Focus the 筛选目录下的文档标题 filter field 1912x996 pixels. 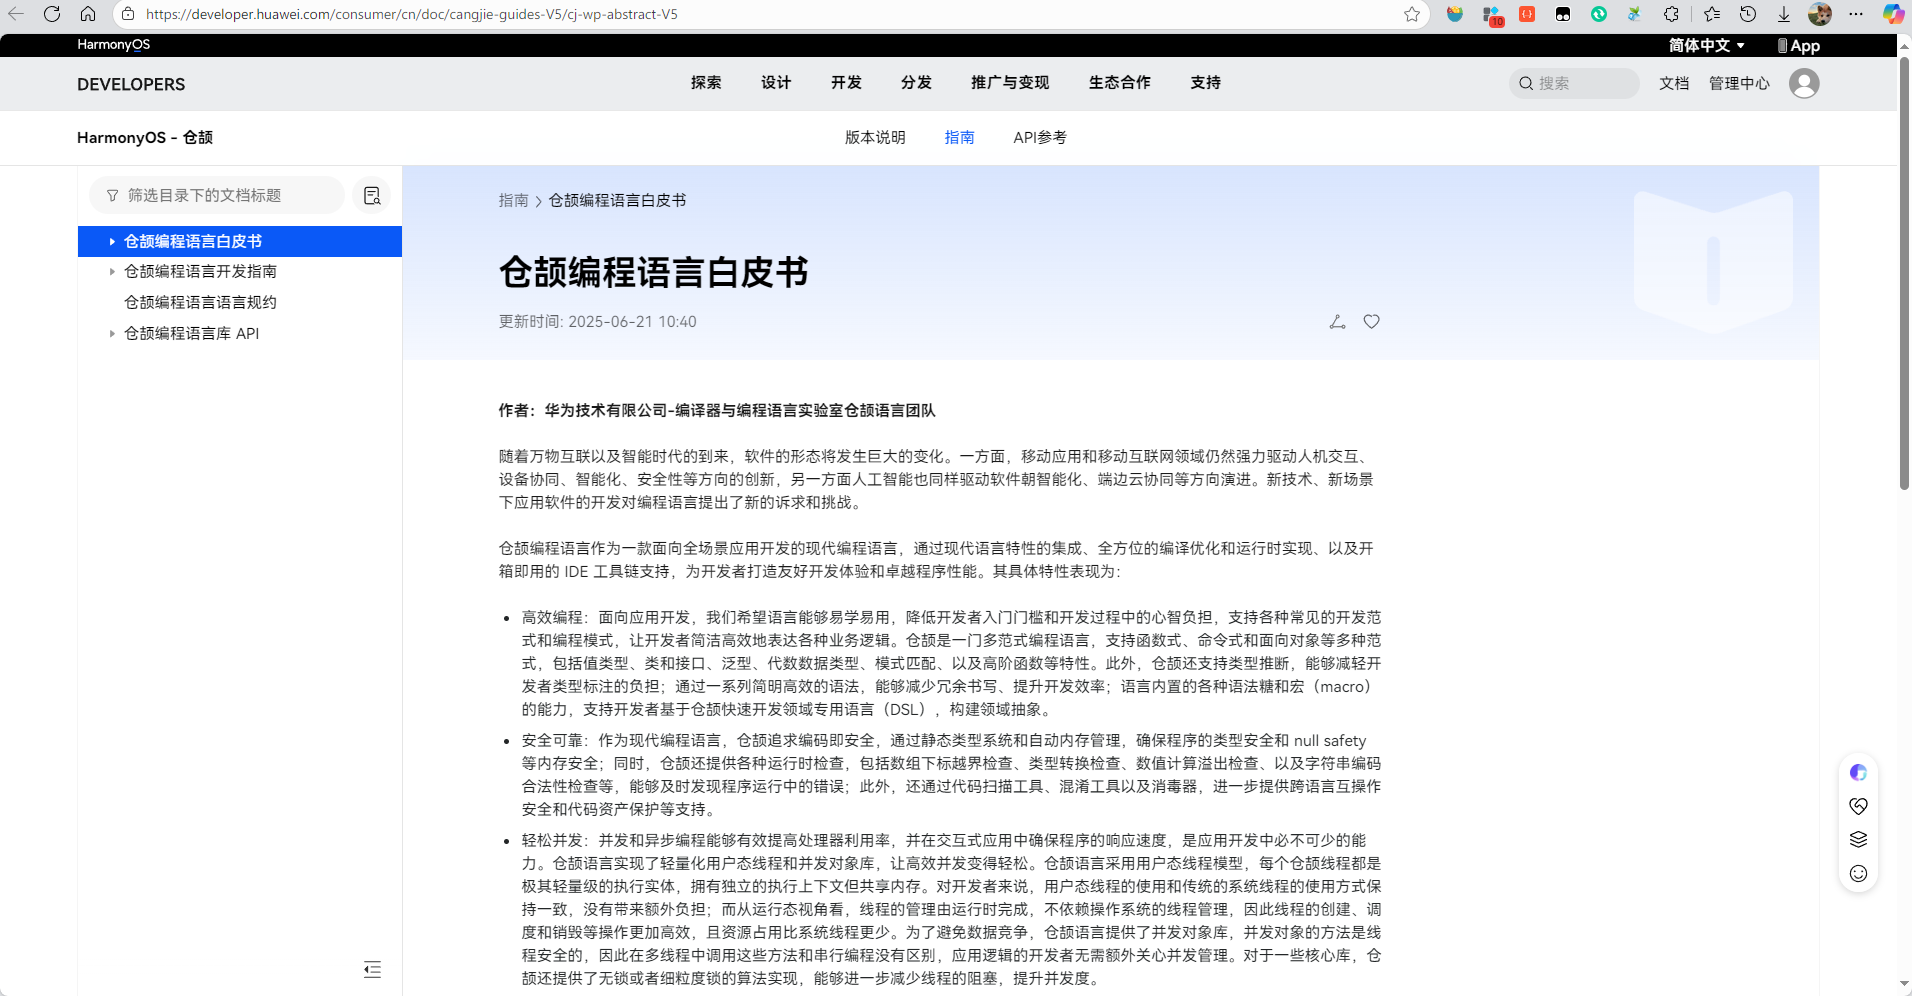pyautogui.click(x=217, y=196)
